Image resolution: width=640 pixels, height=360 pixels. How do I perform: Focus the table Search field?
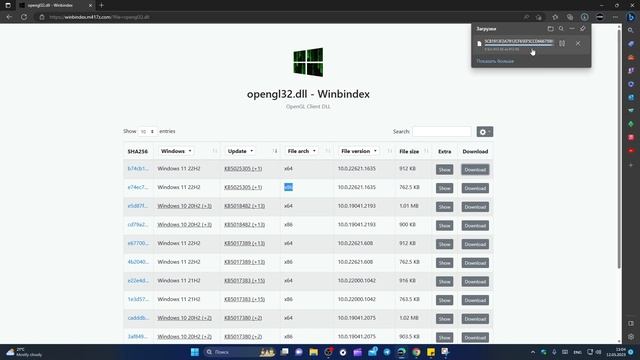(x=442, y=131)
